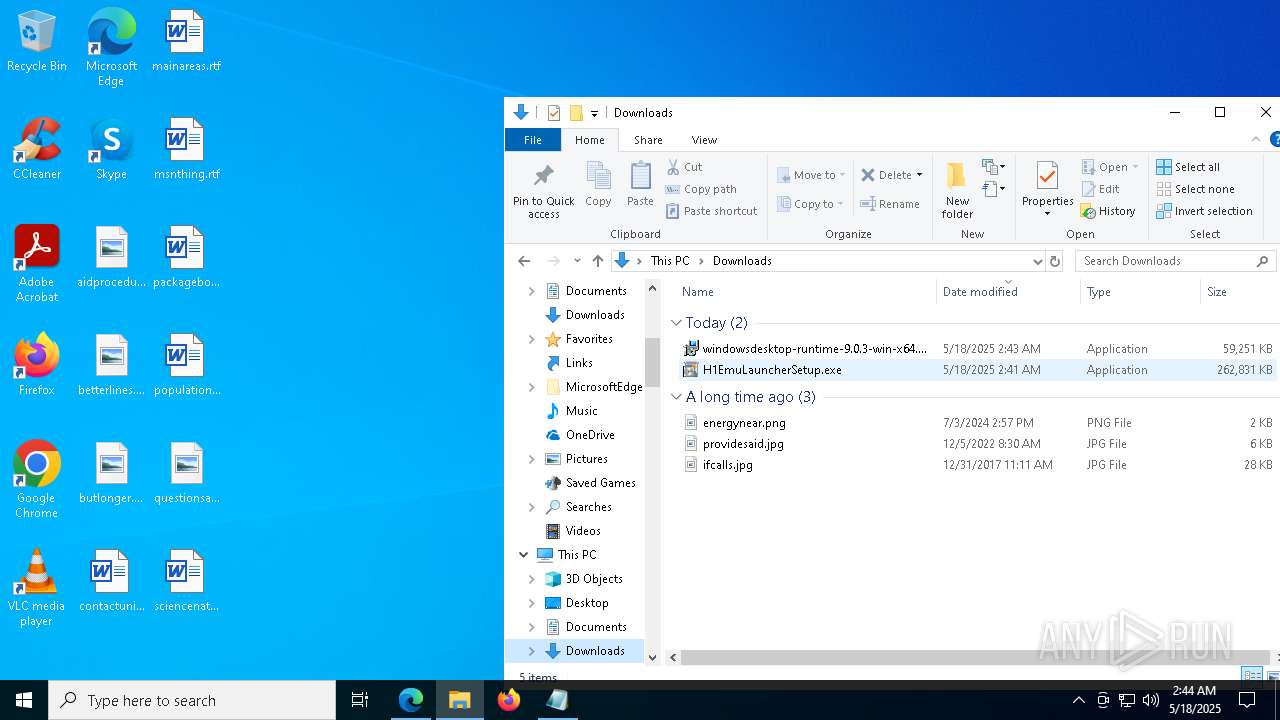Select Favorites in navigation pane
Viewport: 1280px width, 720px height.
[589, 339]
